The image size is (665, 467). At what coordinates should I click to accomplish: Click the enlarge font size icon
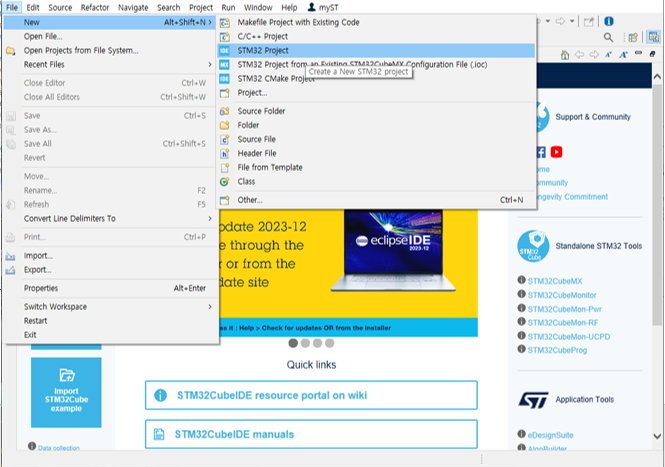pyautogui.click(x=623, y=54)
